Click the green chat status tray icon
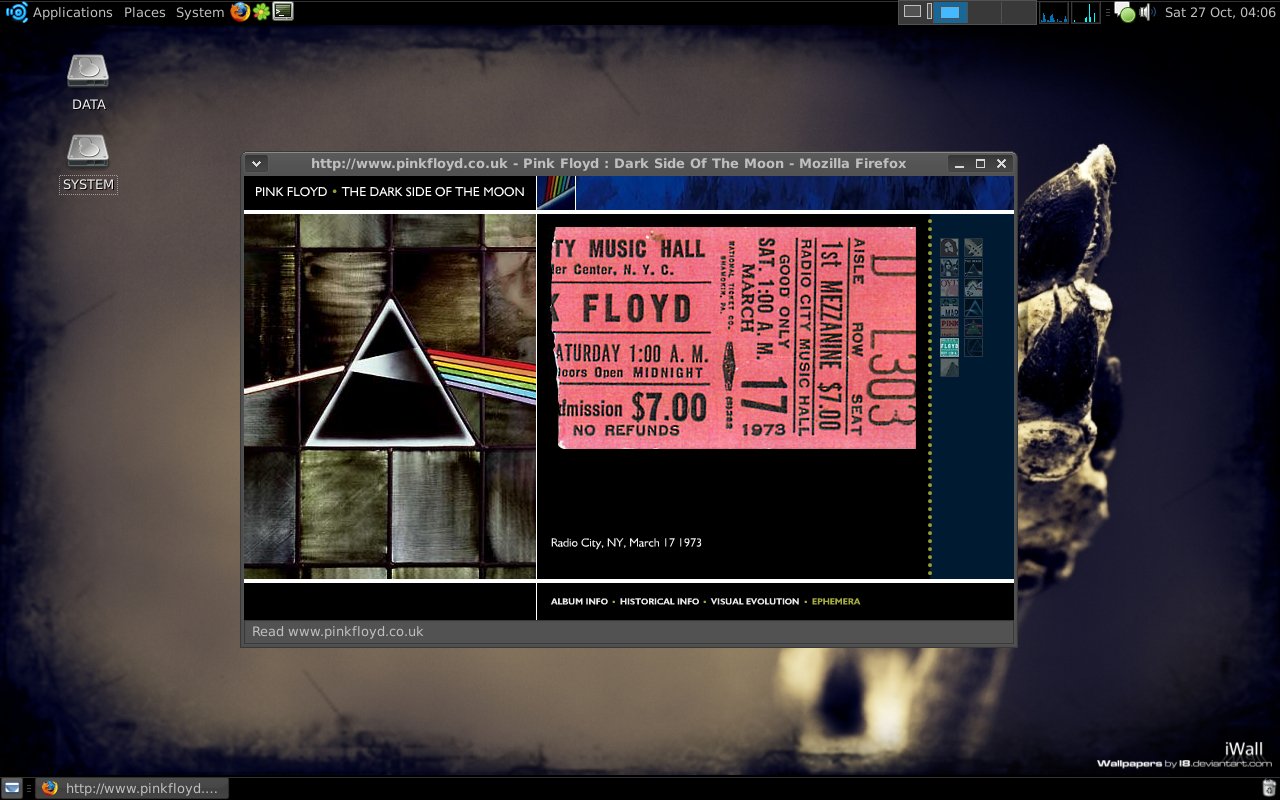The width and height of the screenshot is (1280, 800). coord(1125,12)
